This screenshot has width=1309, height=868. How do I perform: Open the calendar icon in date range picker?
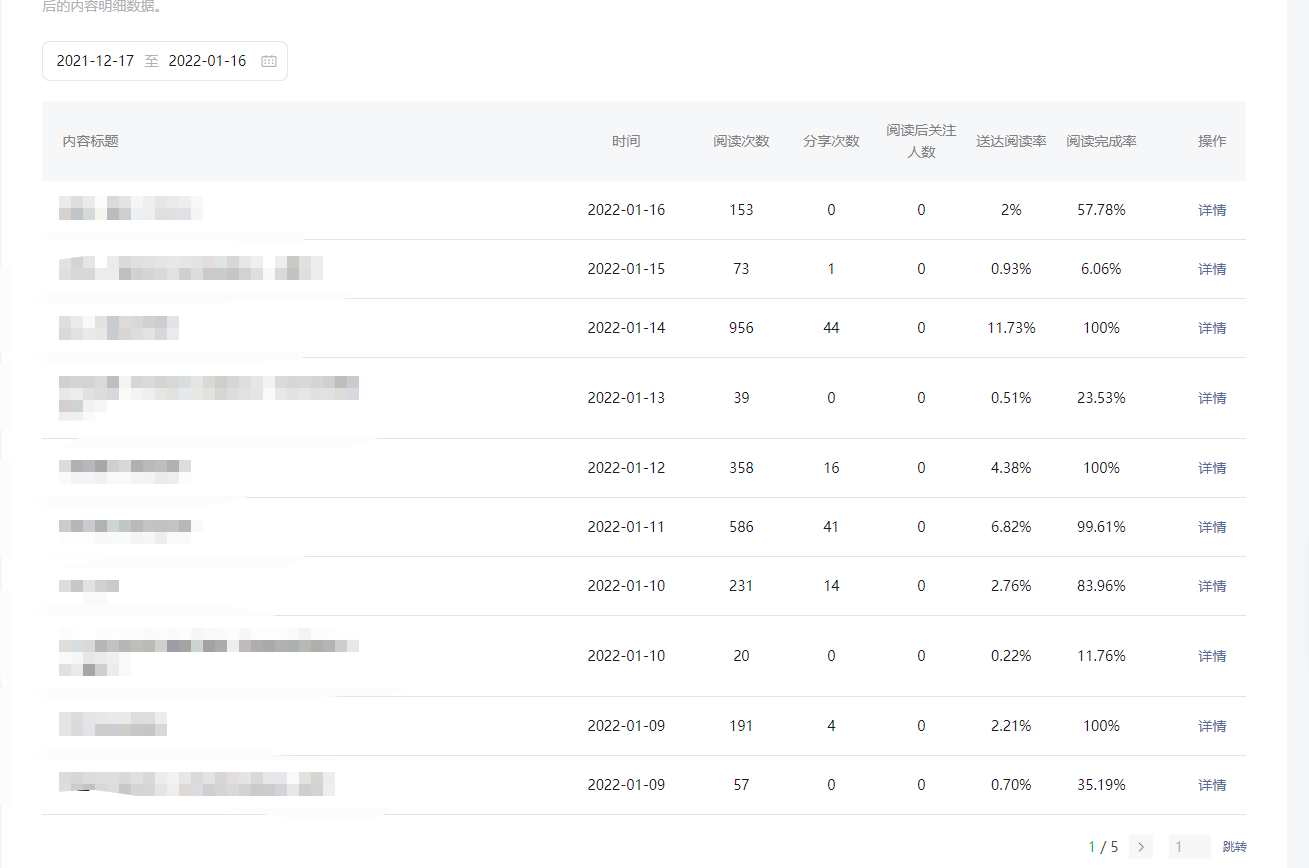269,61
